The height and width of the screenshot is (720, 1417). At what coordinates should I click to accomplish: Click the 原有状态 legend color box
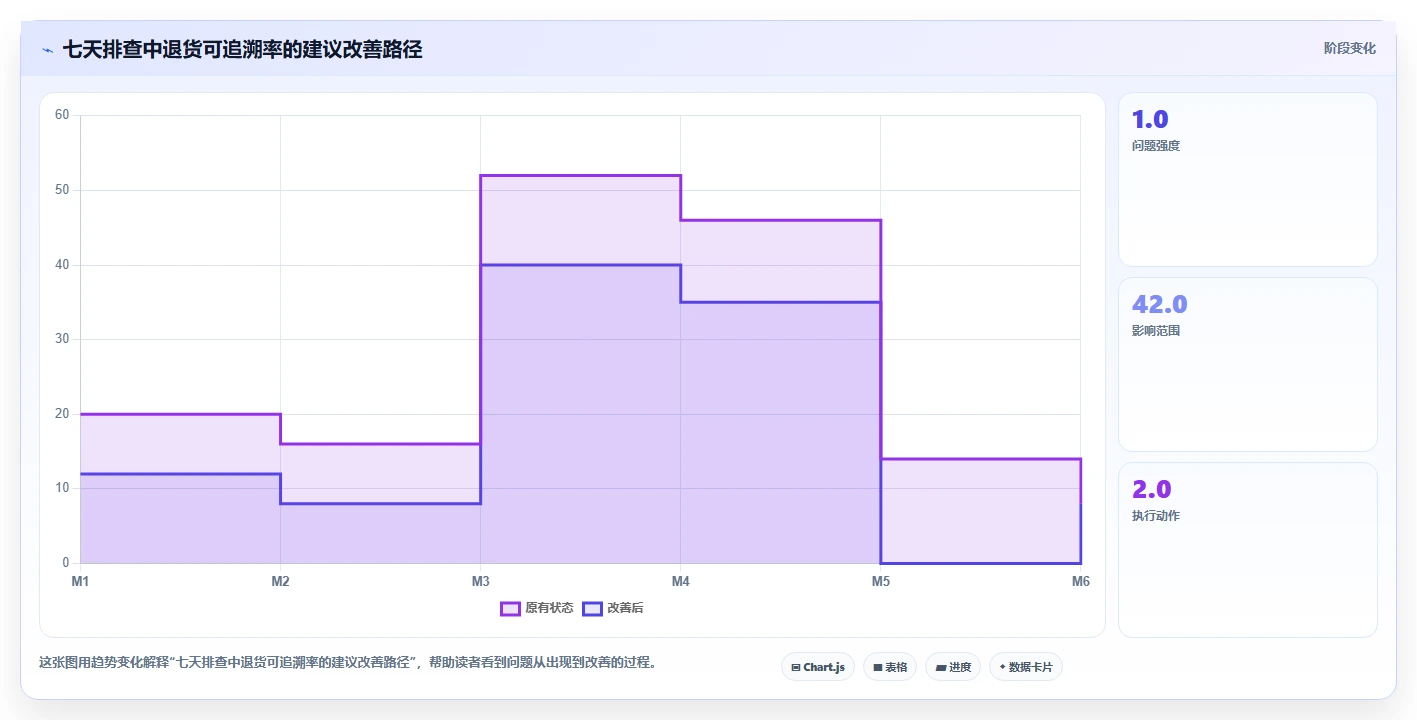click(x=511, y=608)
